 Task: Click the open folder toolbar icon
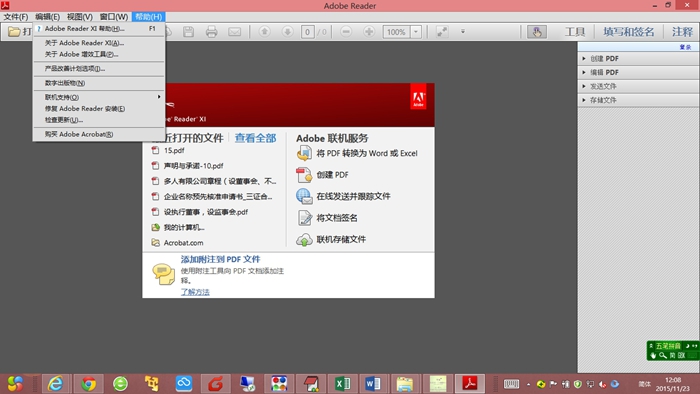tap(15, 32)
